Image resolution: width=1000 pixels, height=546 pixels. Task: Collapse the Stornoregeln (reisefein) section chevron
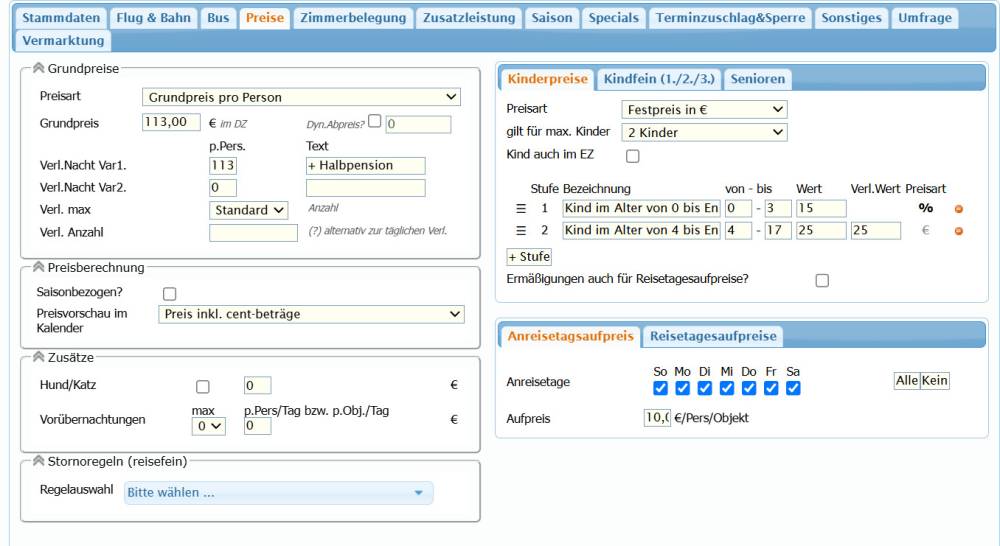pyautogui.click(x=38, y=461)
